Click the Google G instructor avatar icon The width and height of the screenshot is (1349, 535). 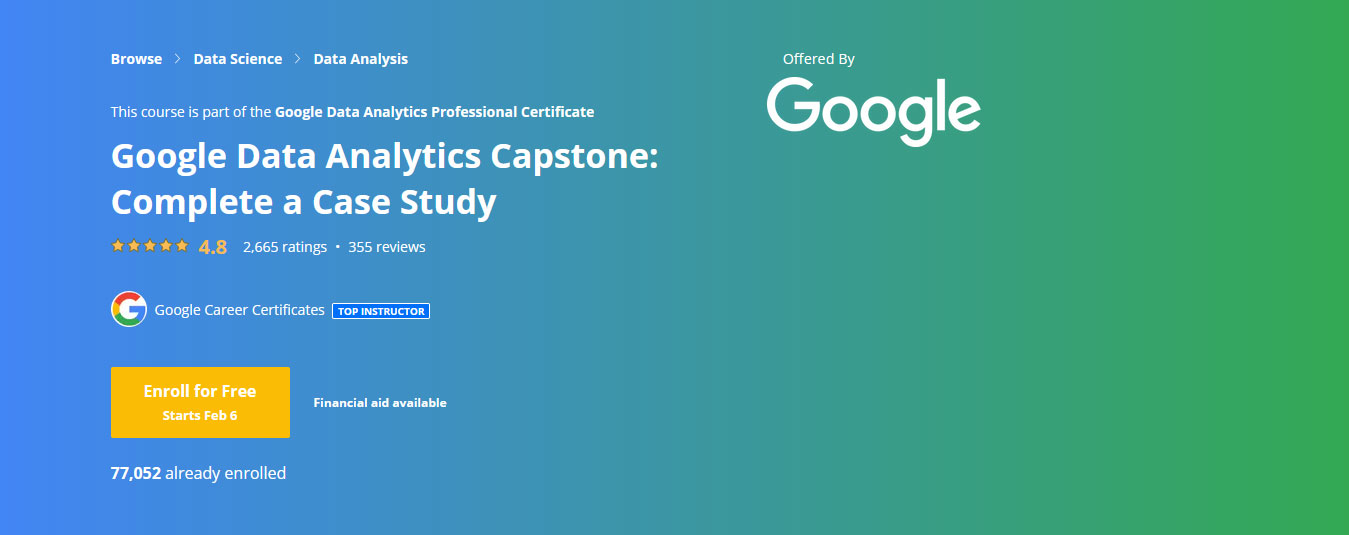click(x=129, y=310)
